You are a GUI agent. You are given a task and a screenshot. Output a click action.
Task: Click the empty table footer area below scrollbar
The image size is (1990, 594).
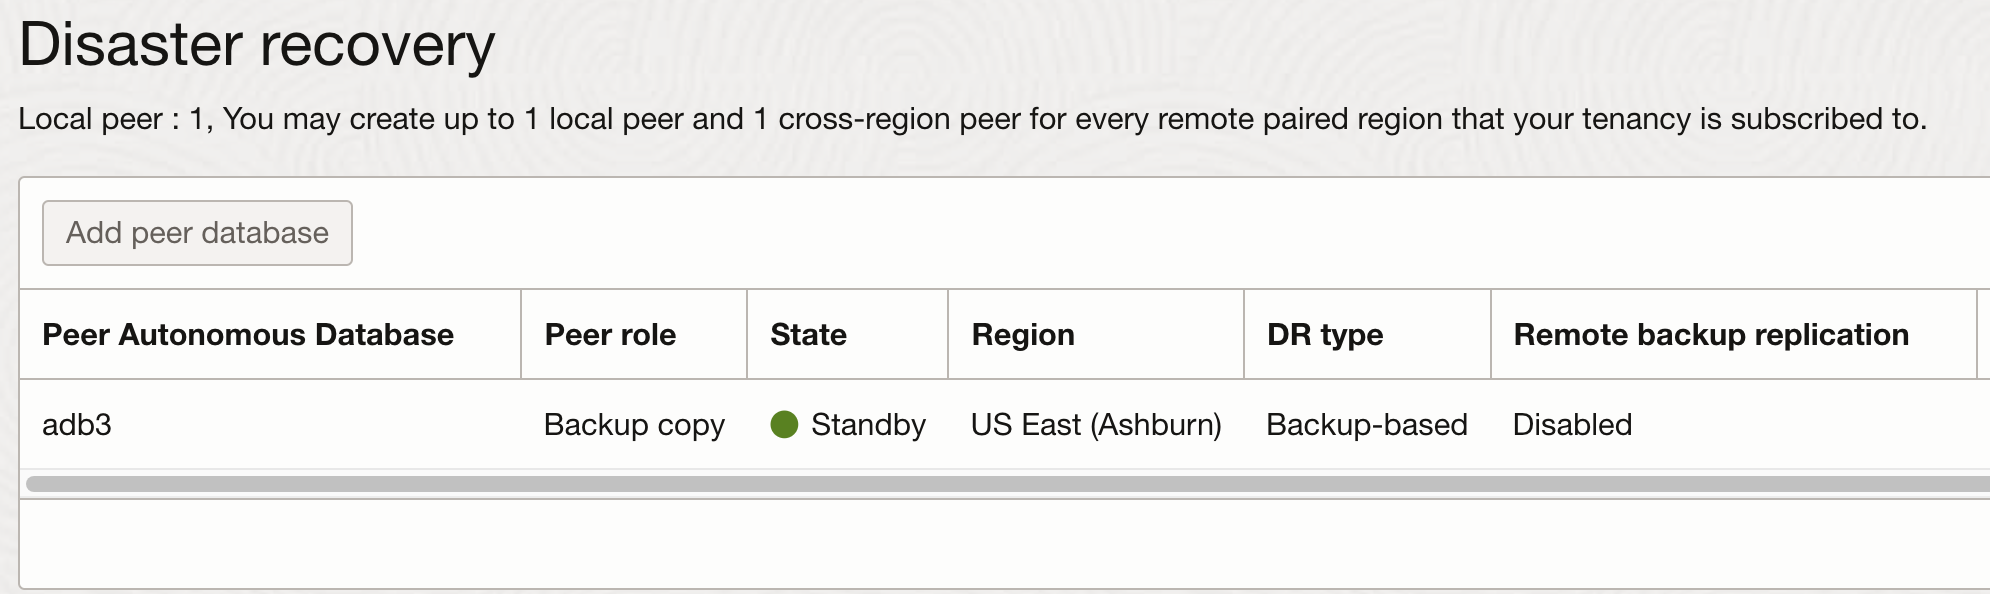pos(1005,543)
